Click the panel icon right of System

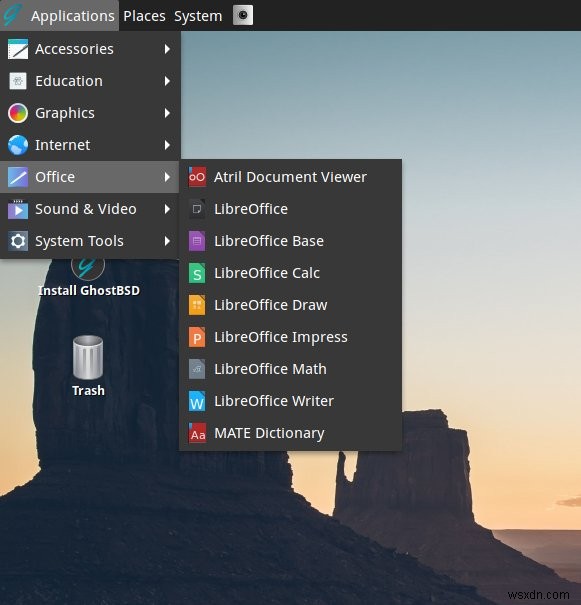tap(243, 15)
